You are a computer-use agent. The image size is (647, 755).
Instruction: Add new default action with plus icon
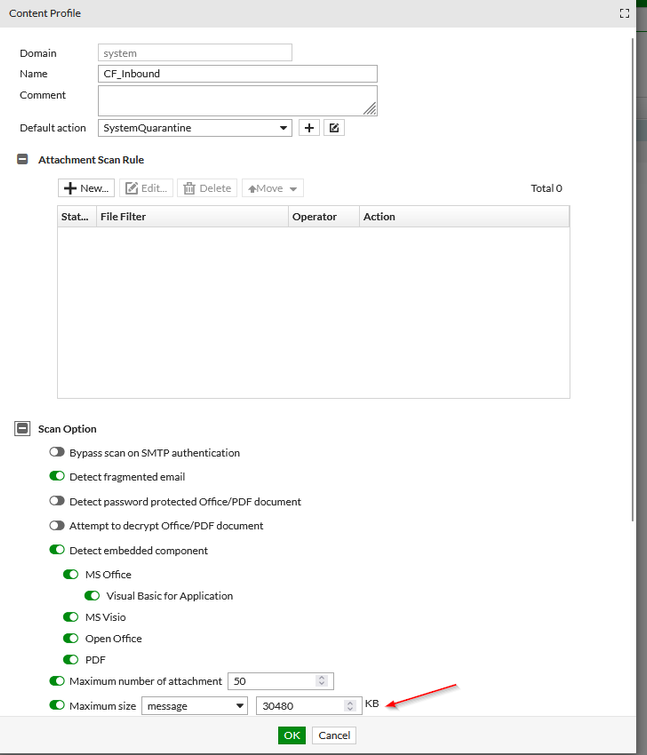pos(309,128)
